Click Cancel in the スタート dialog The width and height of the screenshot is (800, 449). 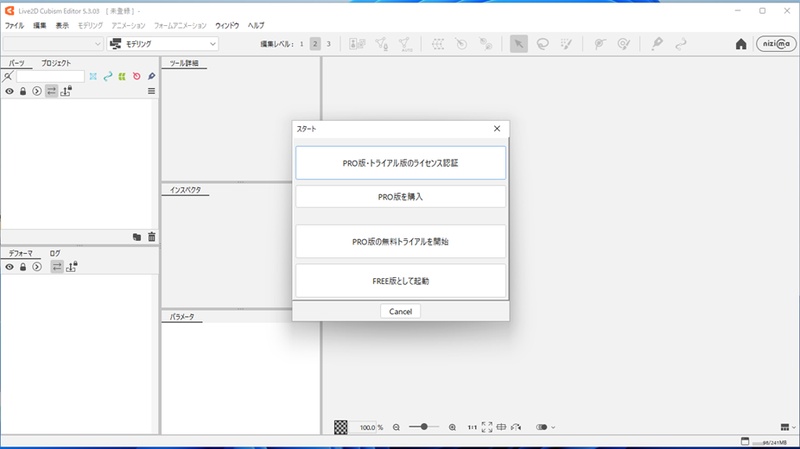(401, 311)
